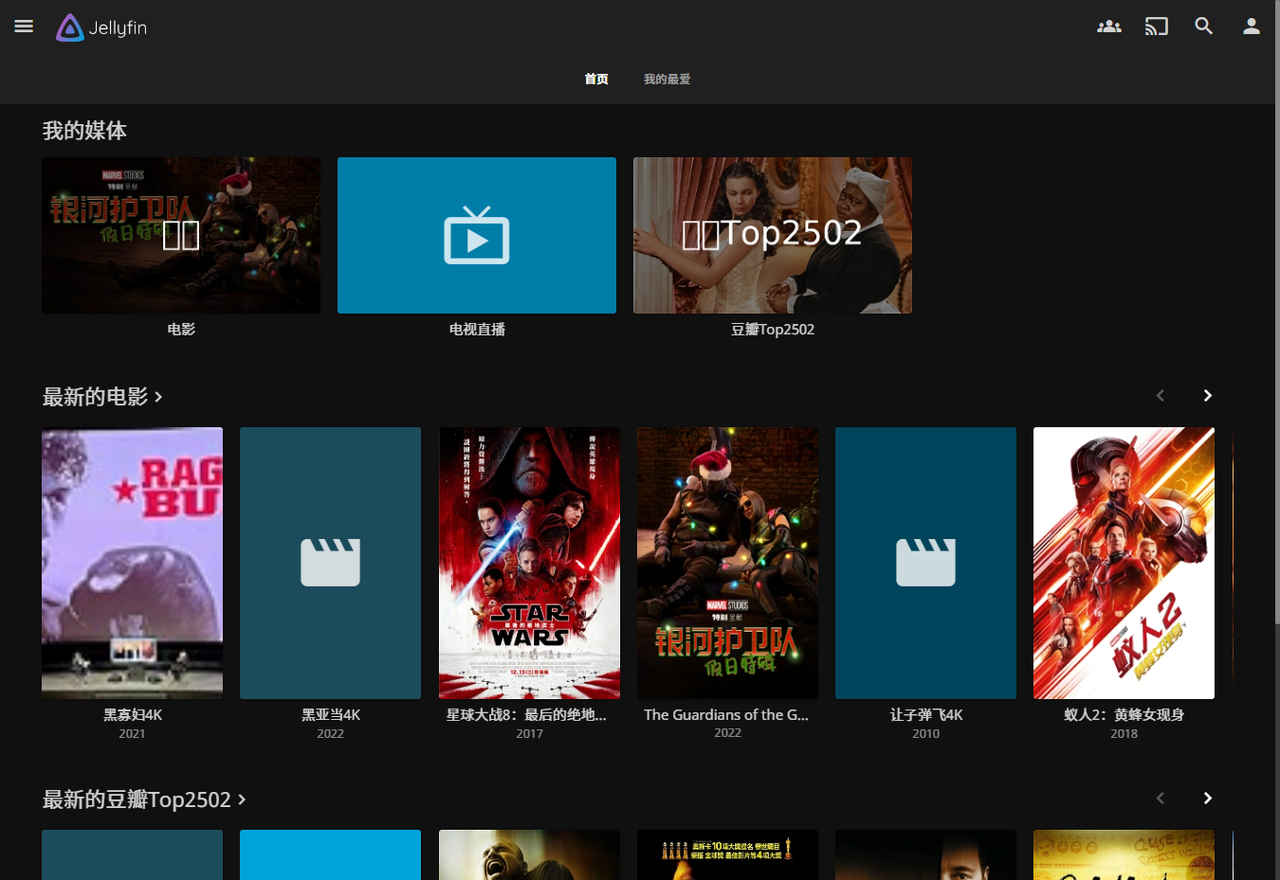Click the 黑亚当4K title text
This screenshot has width=1280, height=880.
330,715
